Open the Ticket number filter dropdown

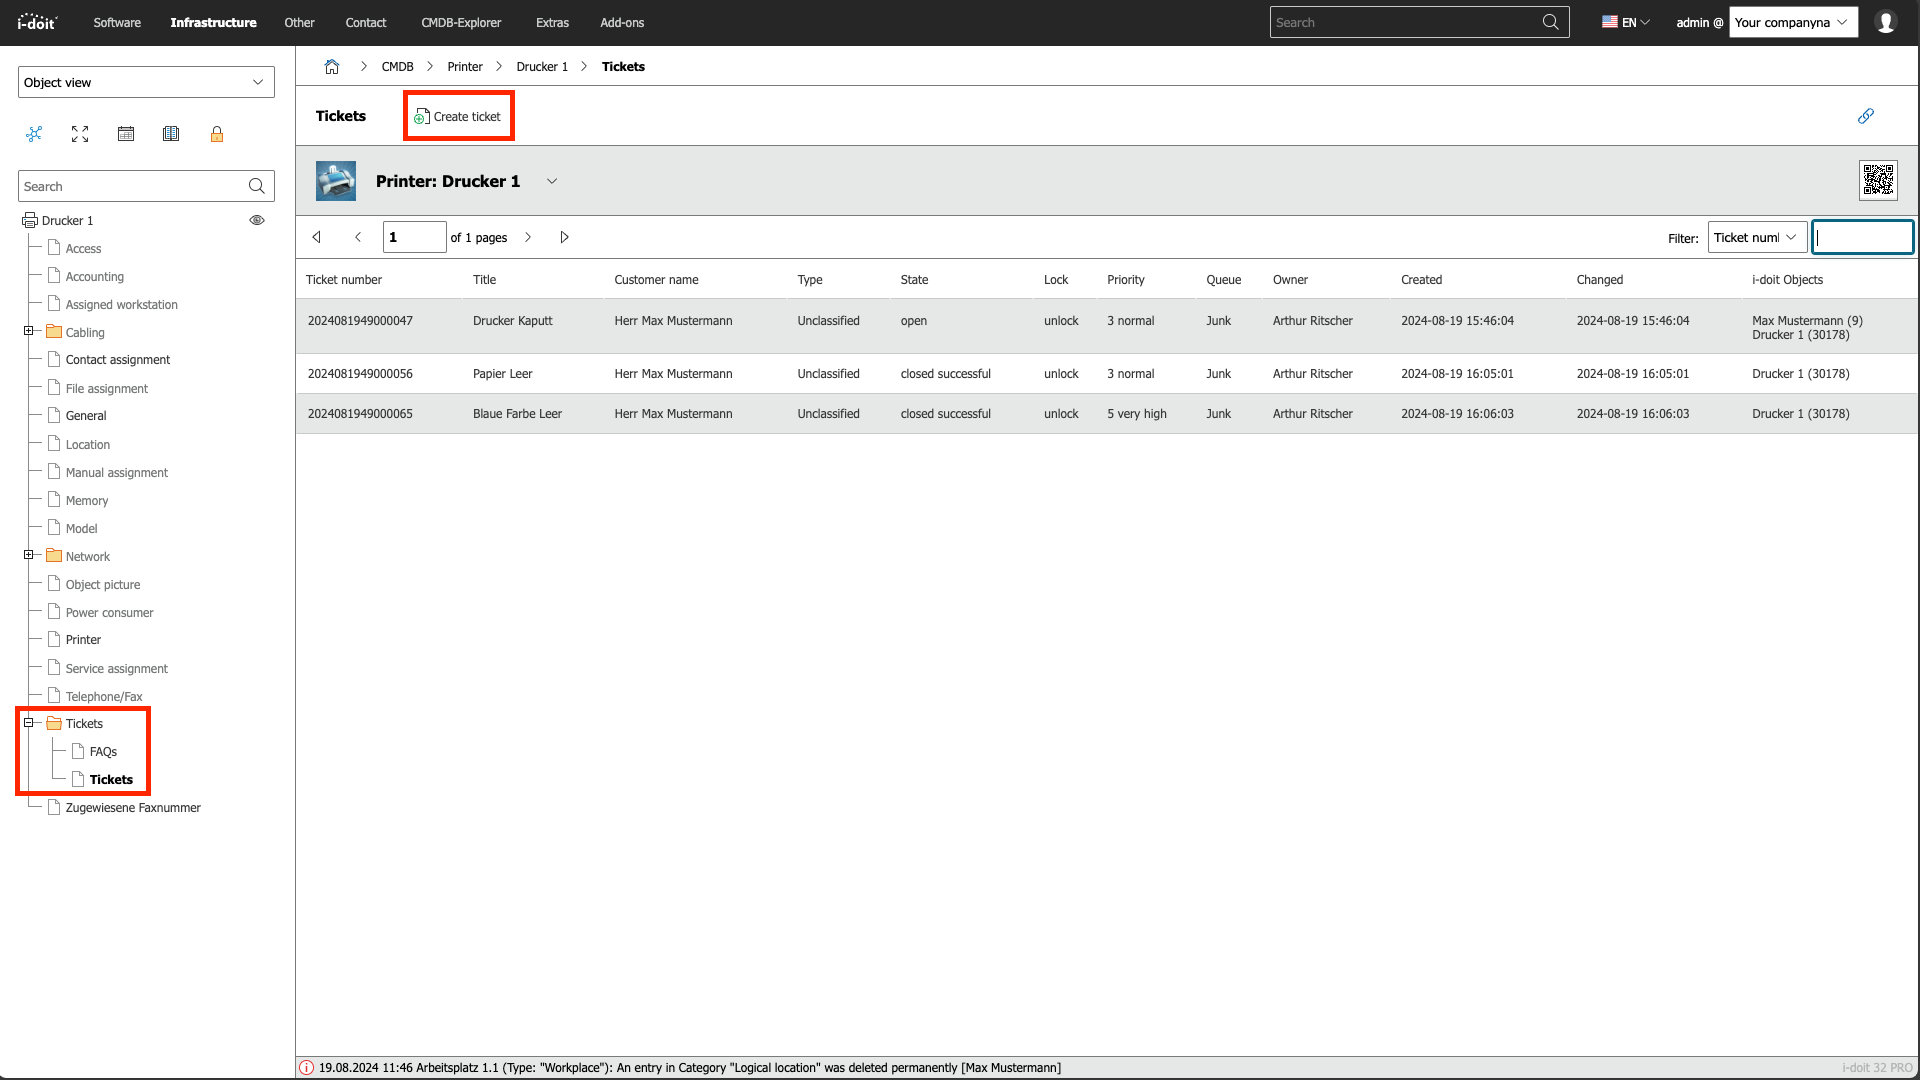click(1757, 237)
